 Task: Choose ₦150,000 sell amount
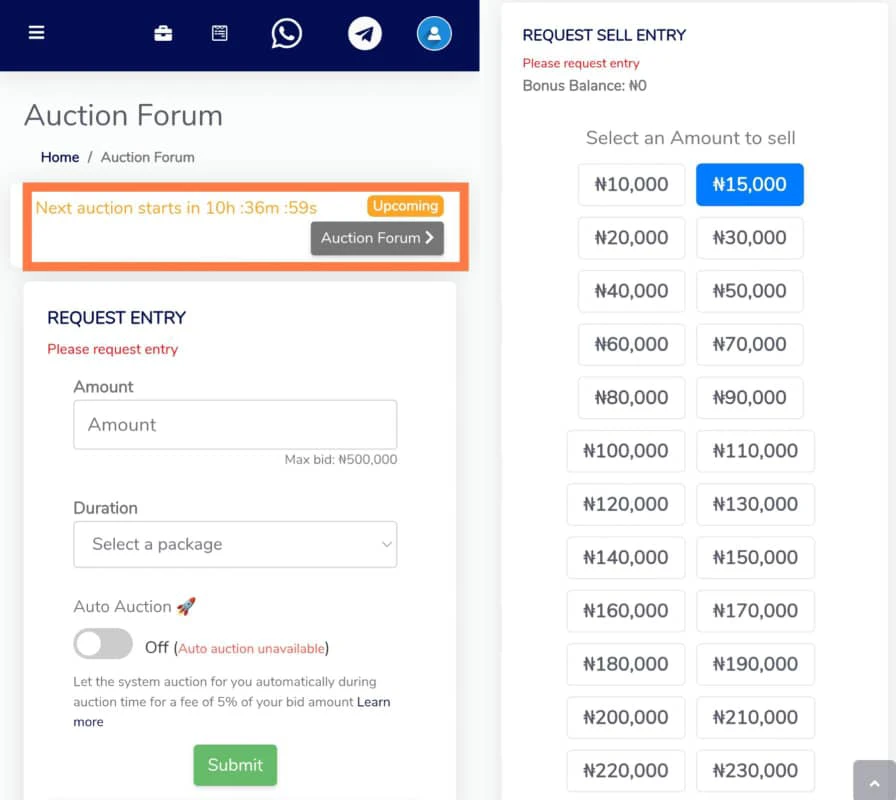pyautogui.click(x=755, y=557)
